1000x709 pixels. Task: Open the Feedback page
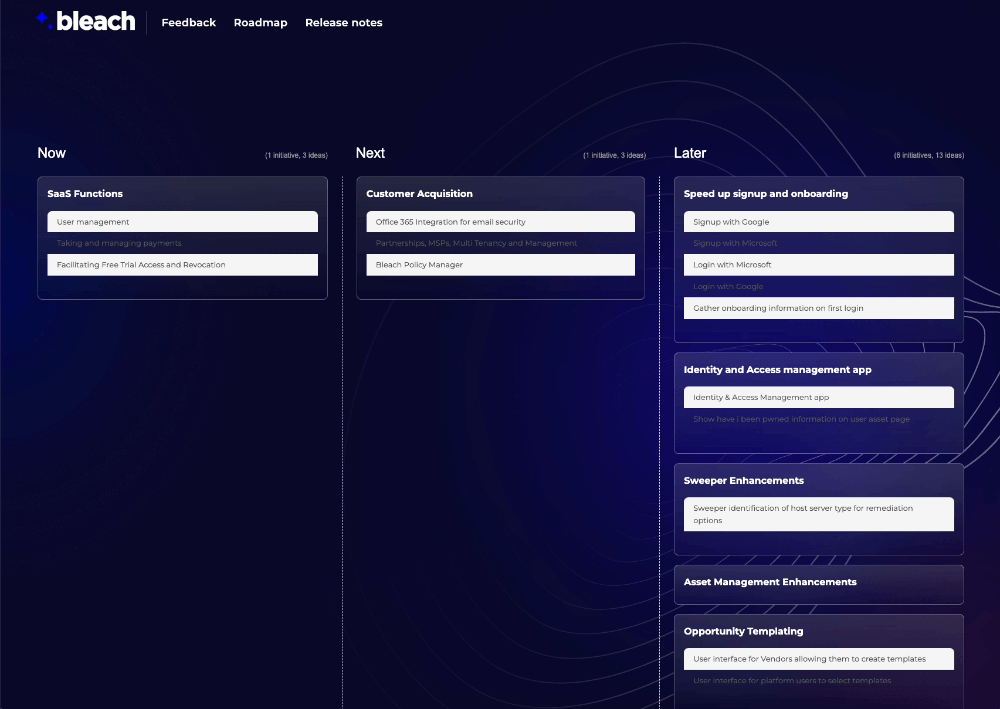click(189, 22)
